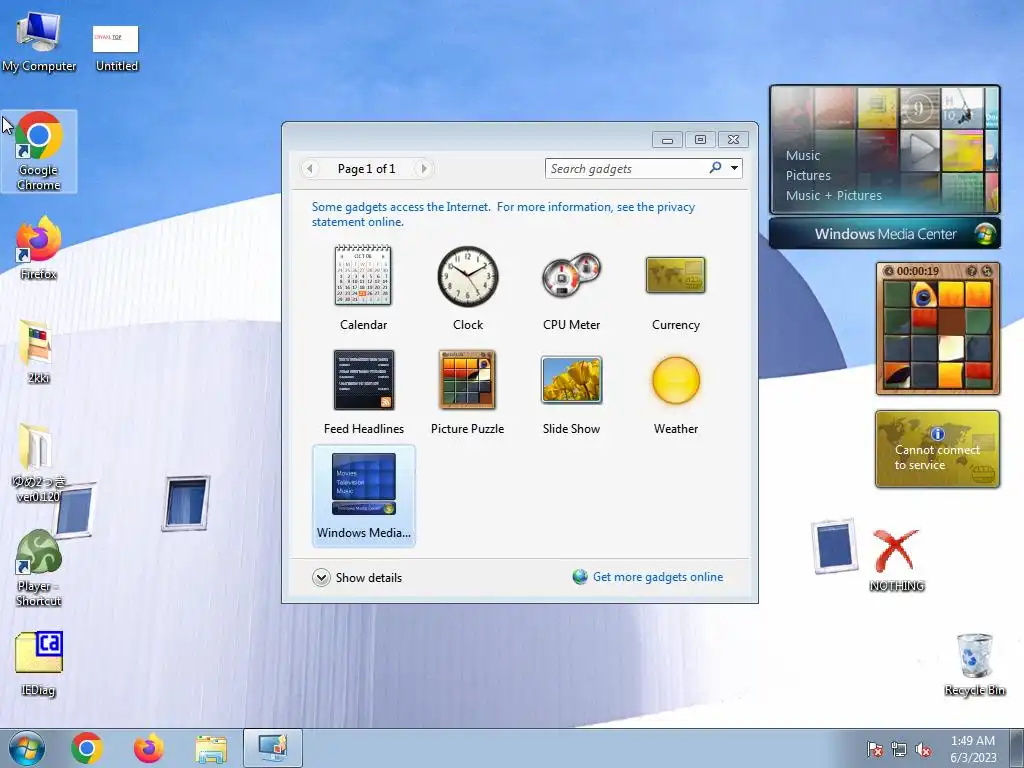Close the gadget gallery window
Screen dimensions: 1024x768
coord(733,140)
